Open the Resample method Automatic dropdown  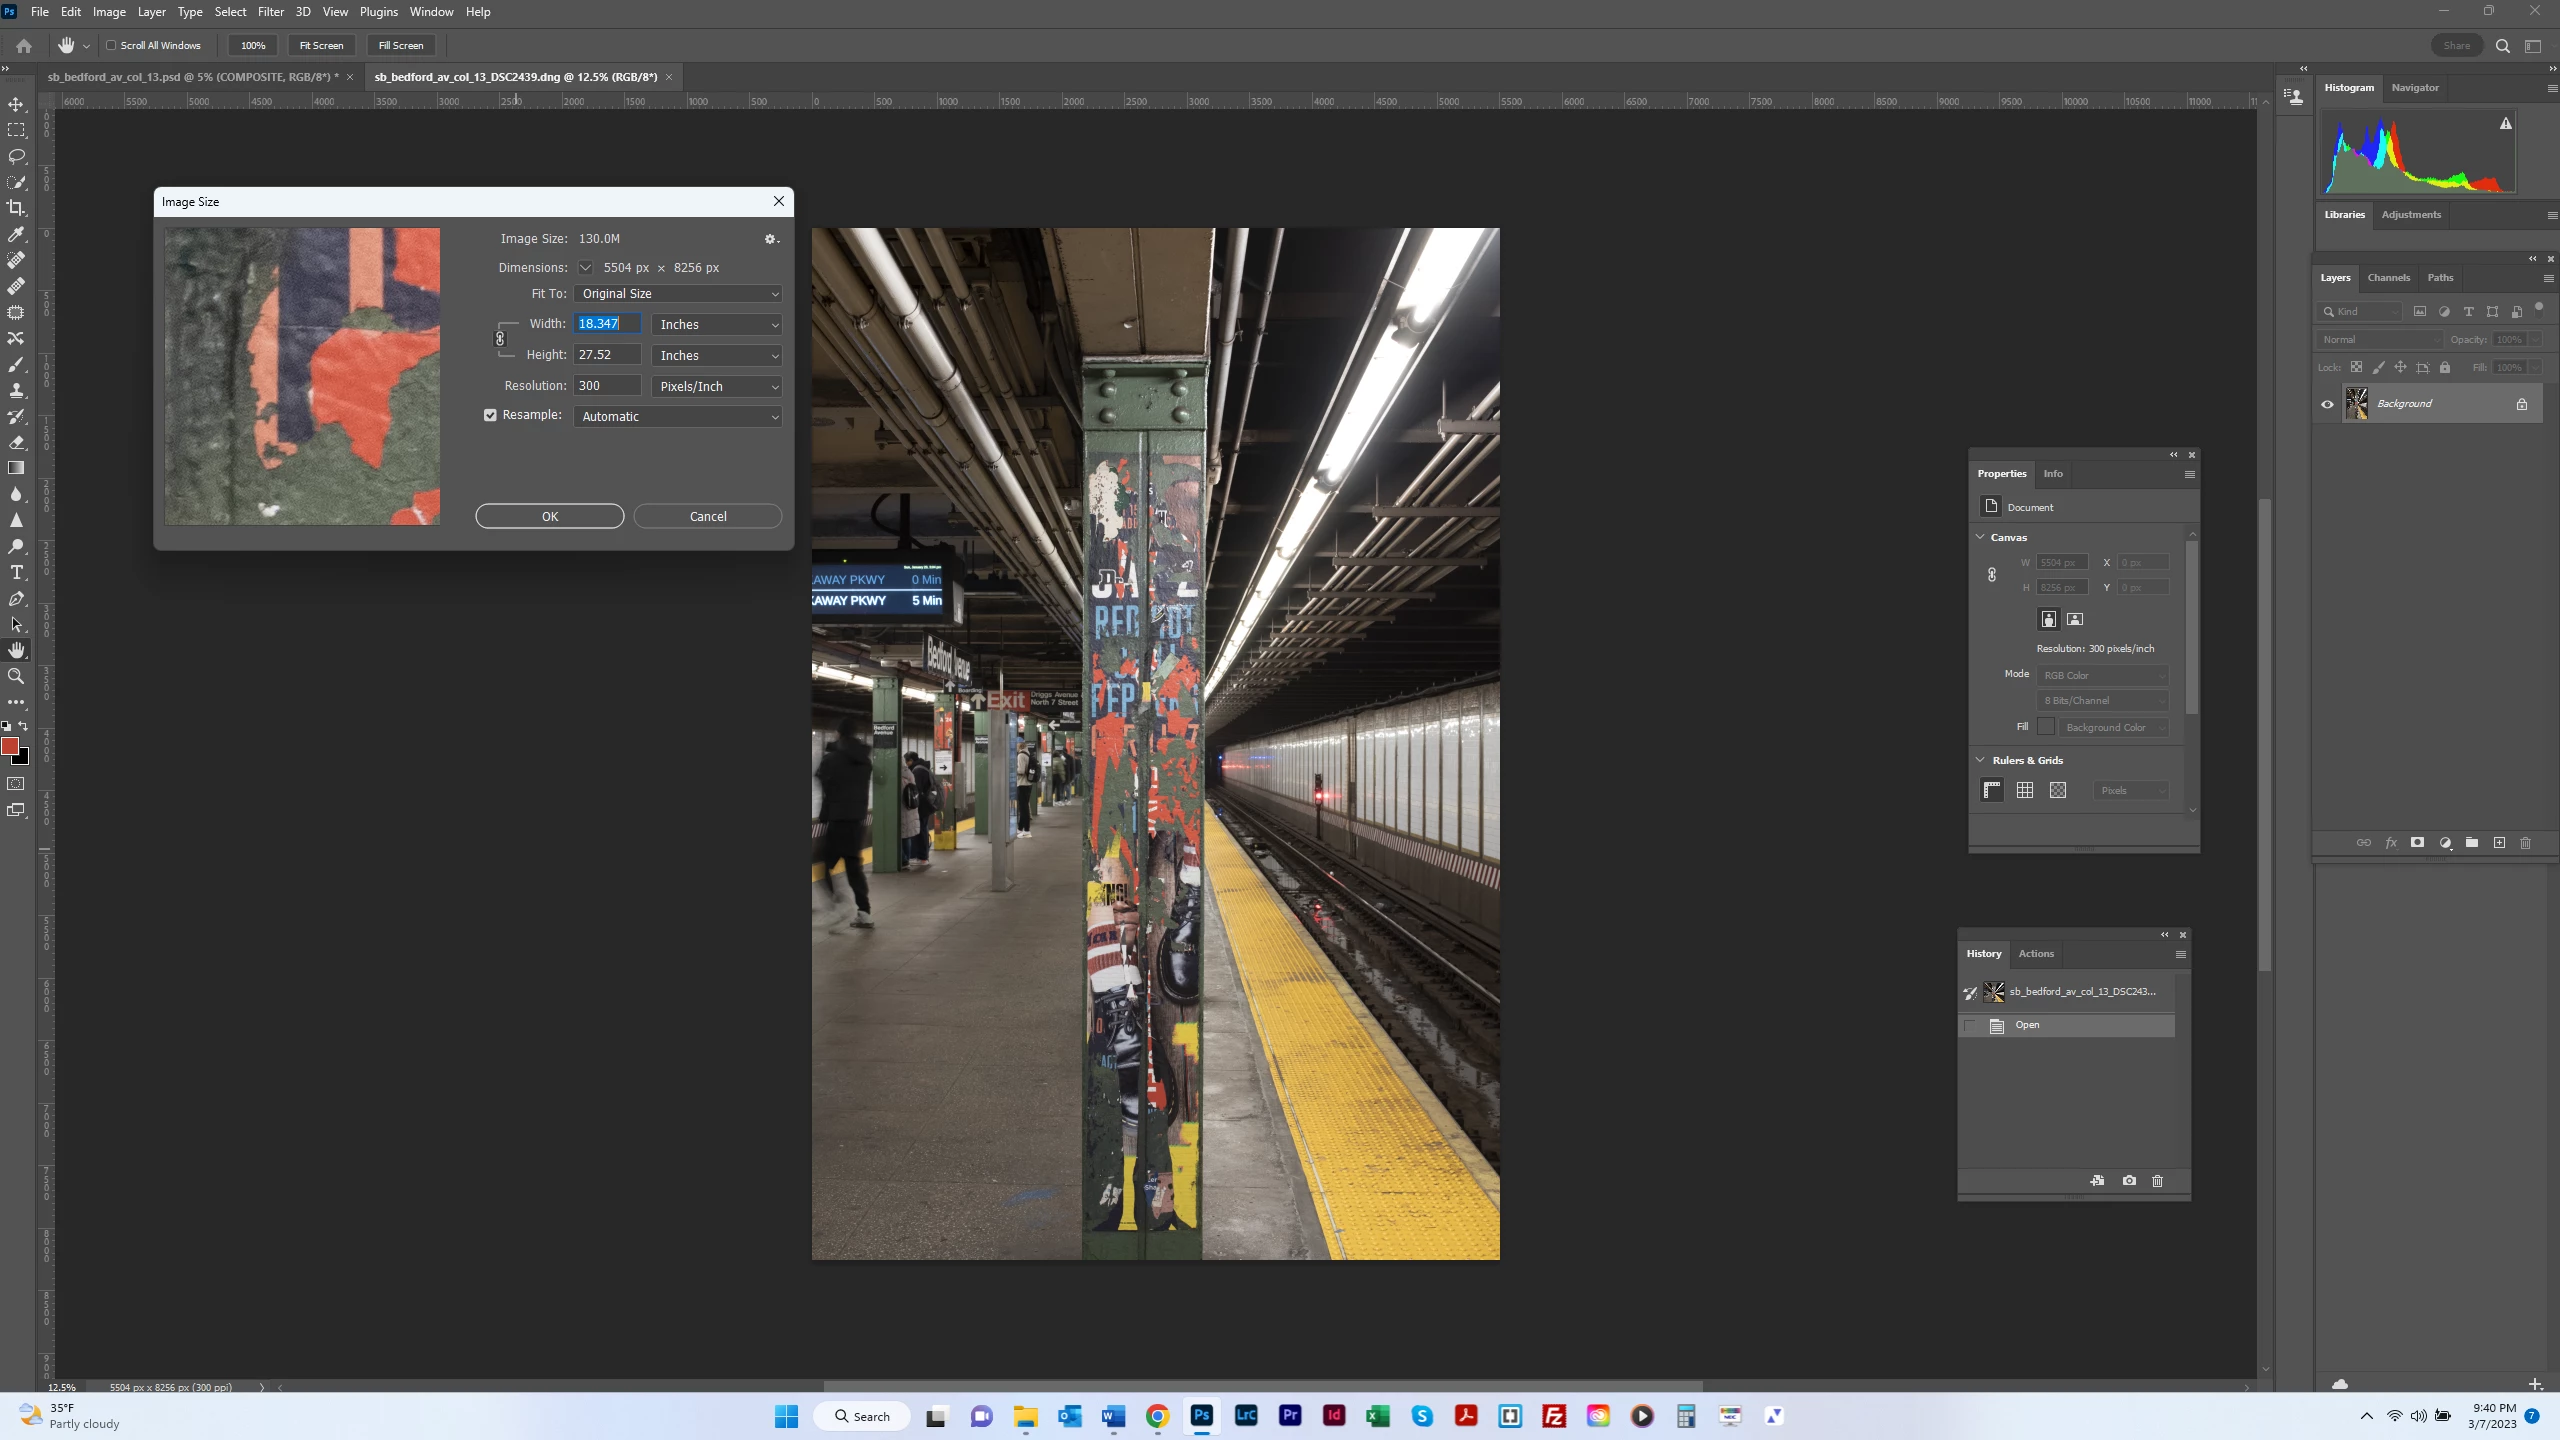click(x=679, y=417)
